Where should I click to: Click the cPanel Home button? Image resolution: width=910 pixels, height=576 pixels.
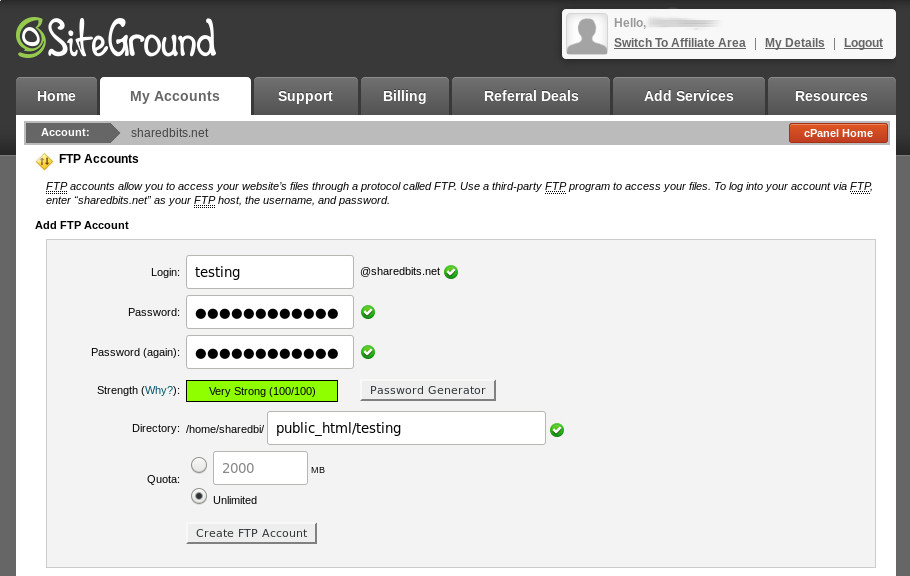[x=838, y=133]
